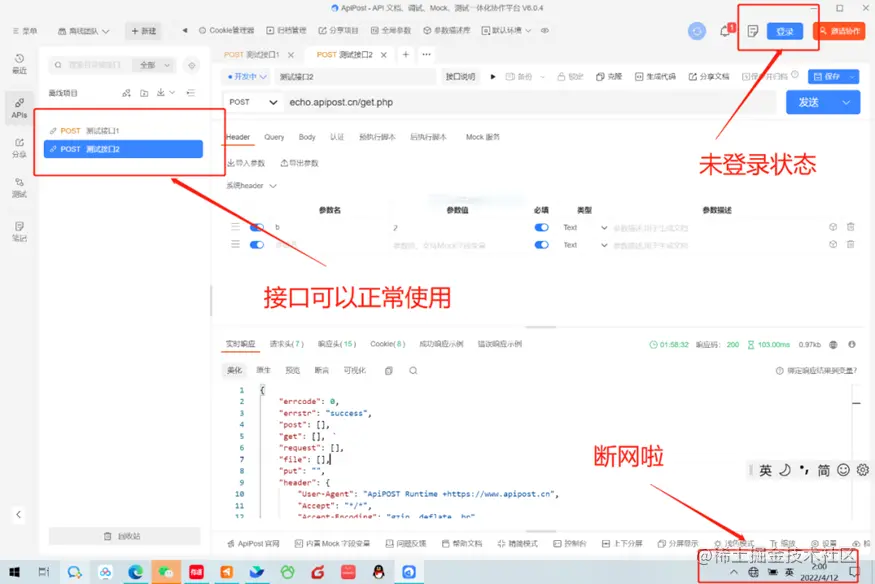Open the 响应头(15) response tab

click(336, 344)
